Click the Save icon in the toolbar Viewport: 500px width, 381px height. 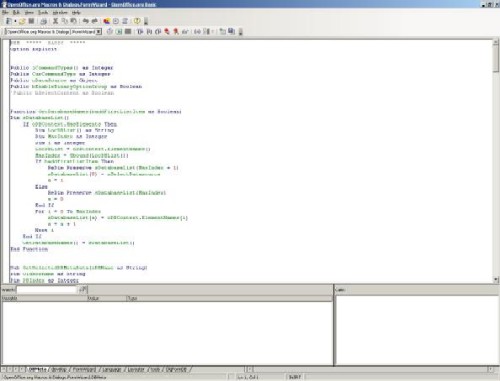pos(31,21)
